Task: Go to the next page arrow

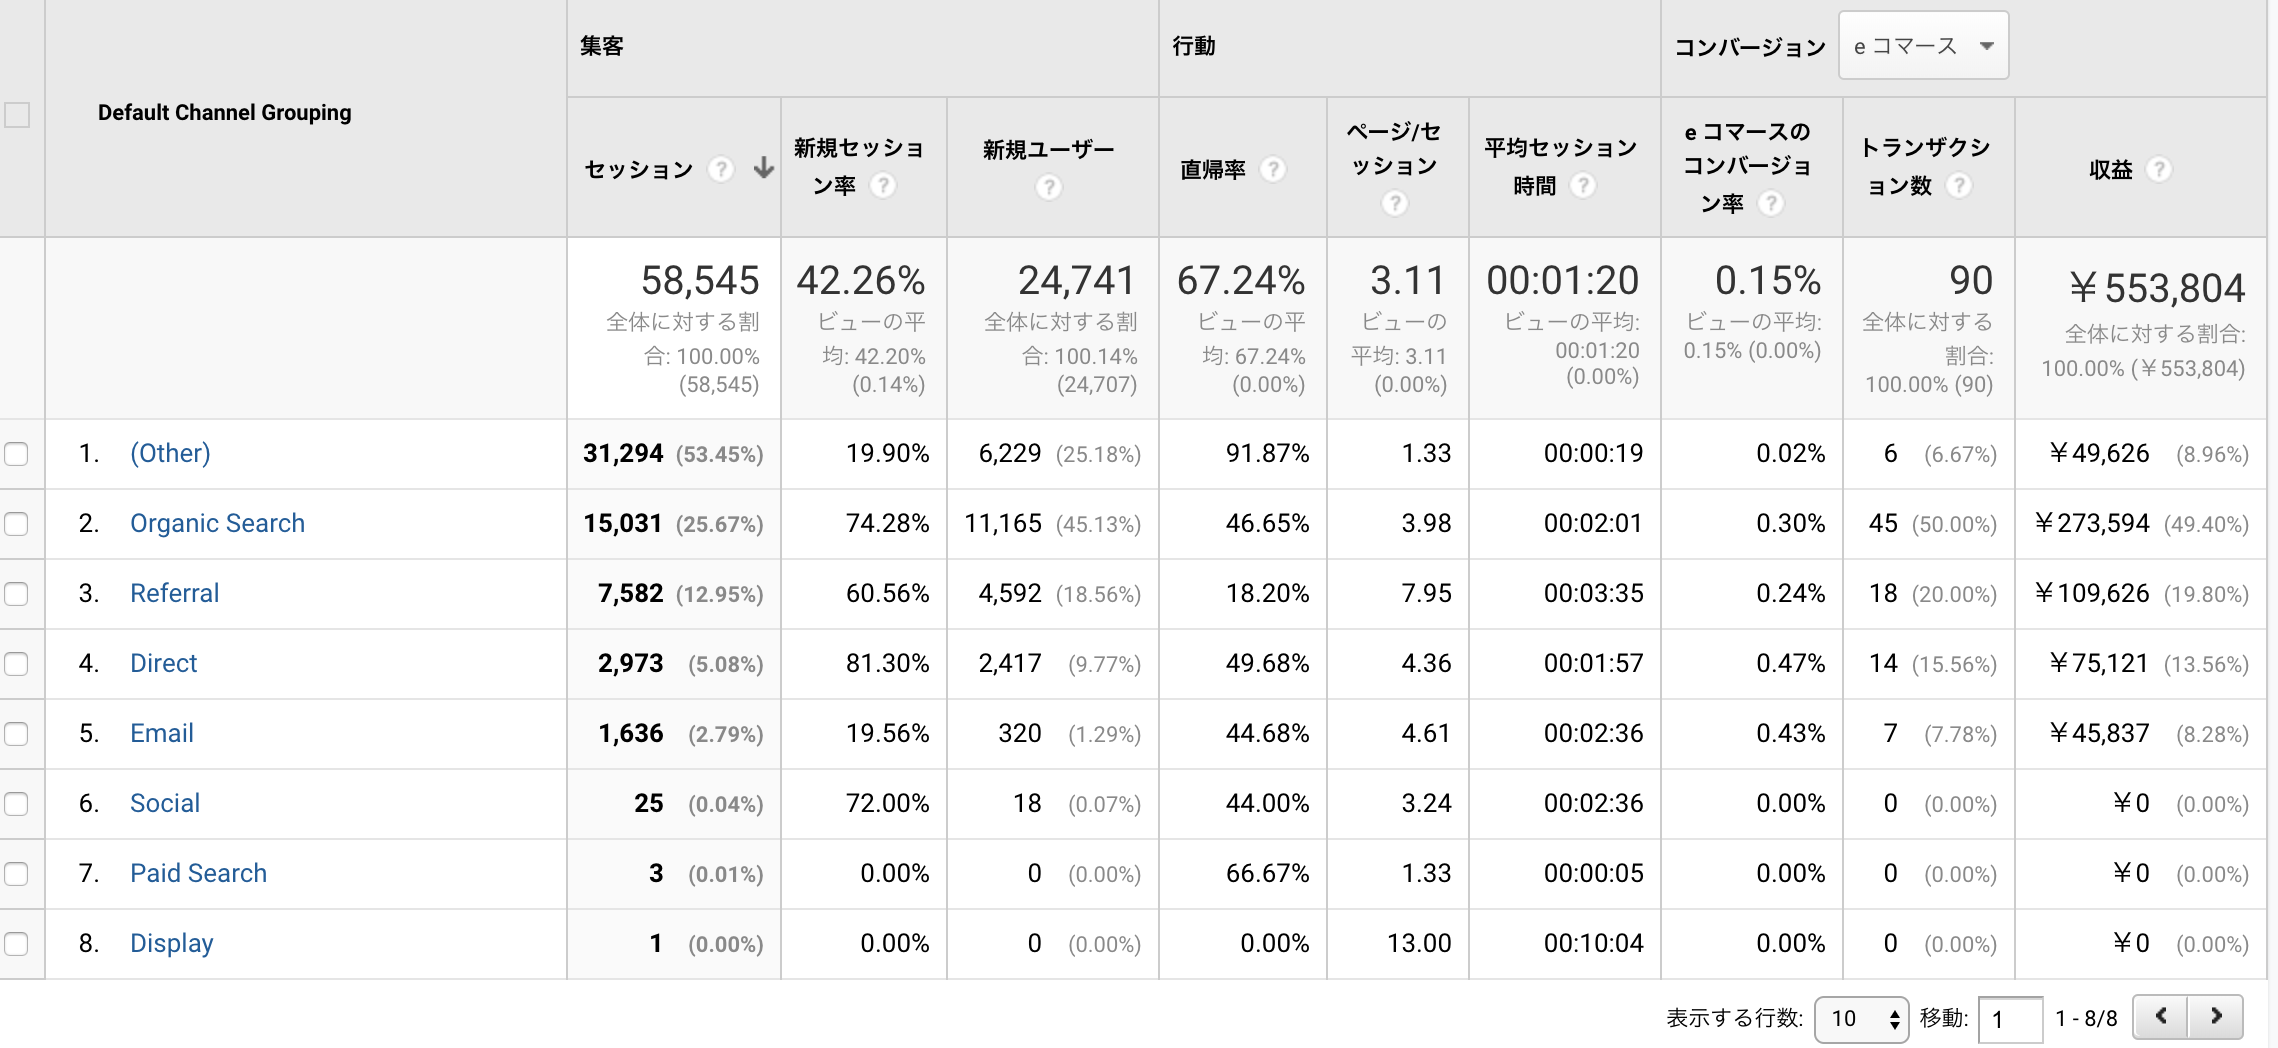Action: coord(2216,1017)
